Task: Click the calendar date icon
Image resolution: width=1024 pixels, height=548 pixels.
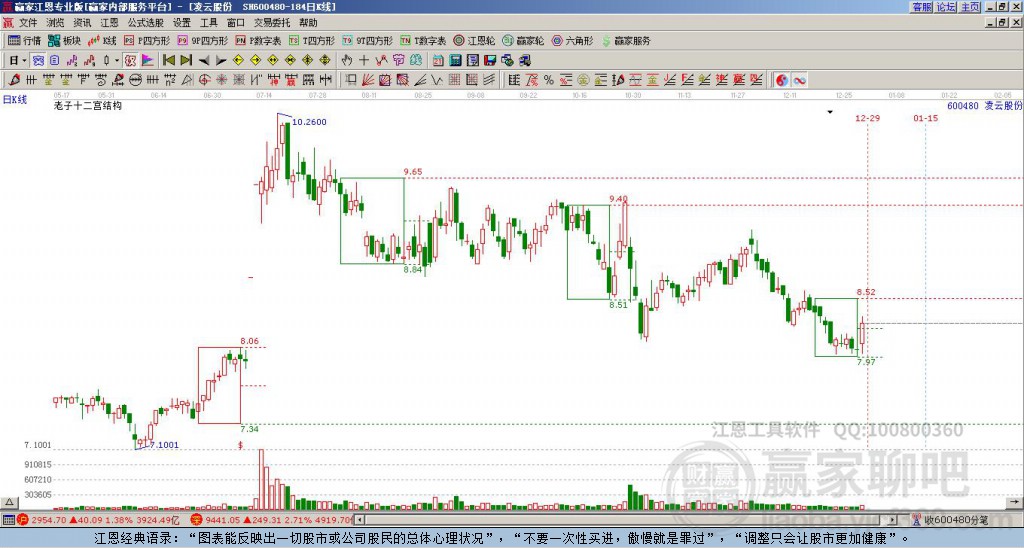Action: click(x=438, y=61)
